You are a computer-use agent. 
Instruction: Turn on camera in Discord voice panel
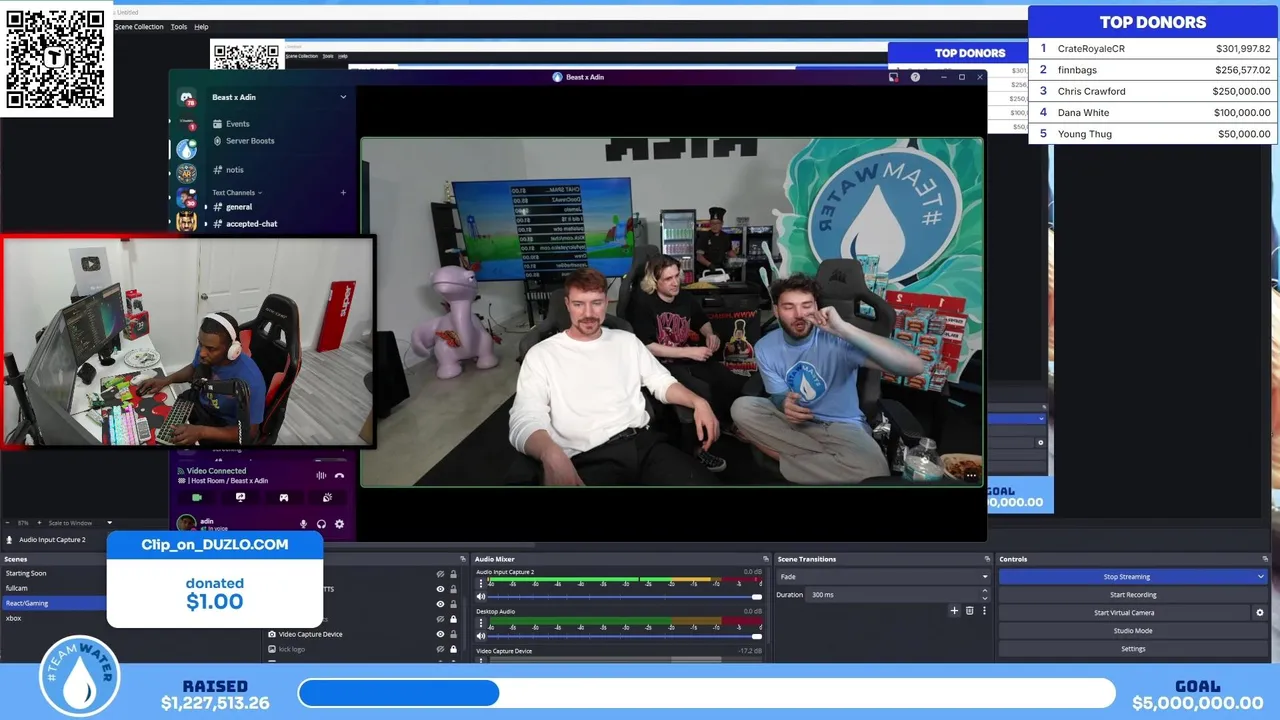pos(197,497)
